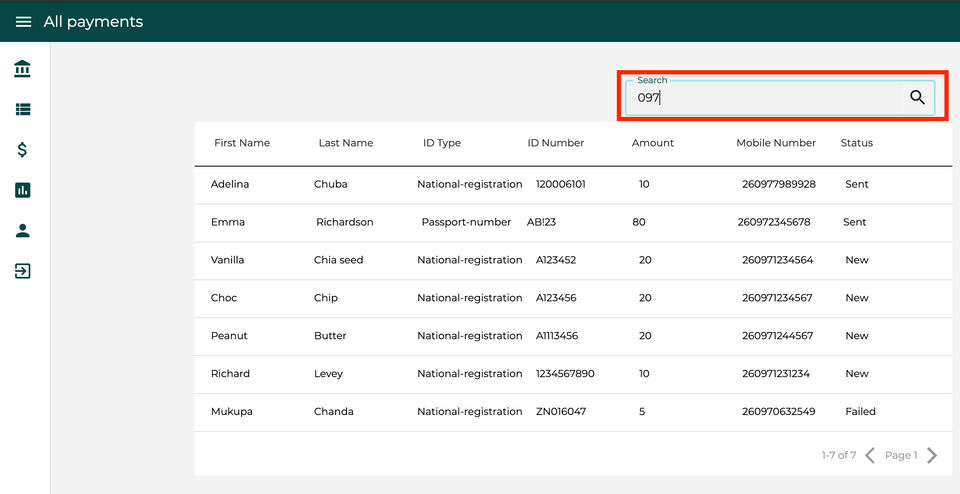Click the logout exit icon
This screenshot has height=494, width=960.
pos(23,271)
